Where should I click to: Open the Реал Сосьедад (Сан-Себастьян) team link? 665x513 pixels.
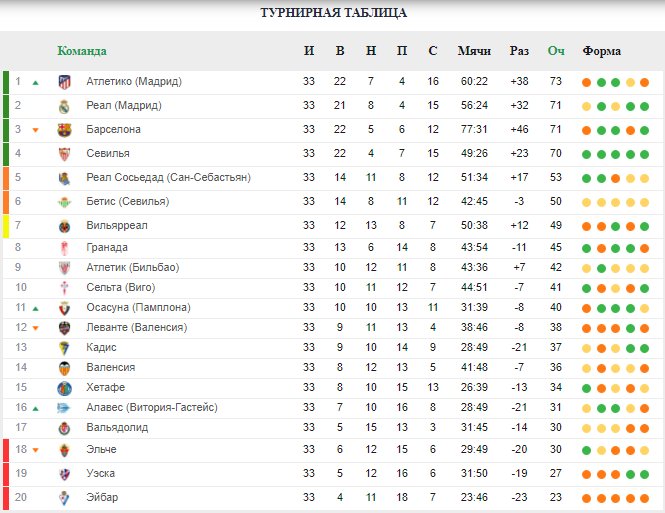[x=168, y=177]
